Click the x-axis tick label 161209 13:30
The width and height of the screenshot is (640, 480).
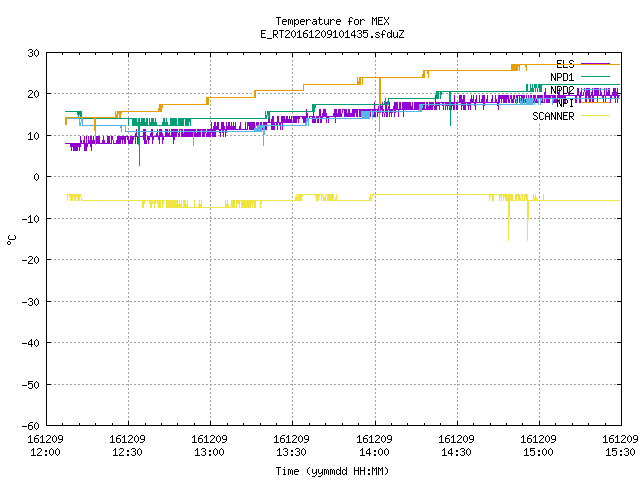point(291,446)
